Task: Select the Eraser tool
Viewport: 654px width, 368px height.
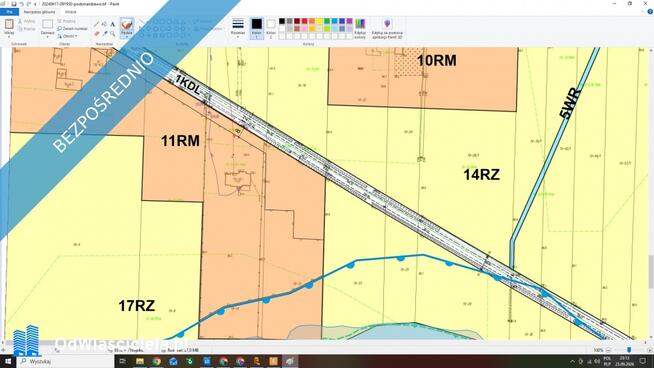Action: (97, 33)
